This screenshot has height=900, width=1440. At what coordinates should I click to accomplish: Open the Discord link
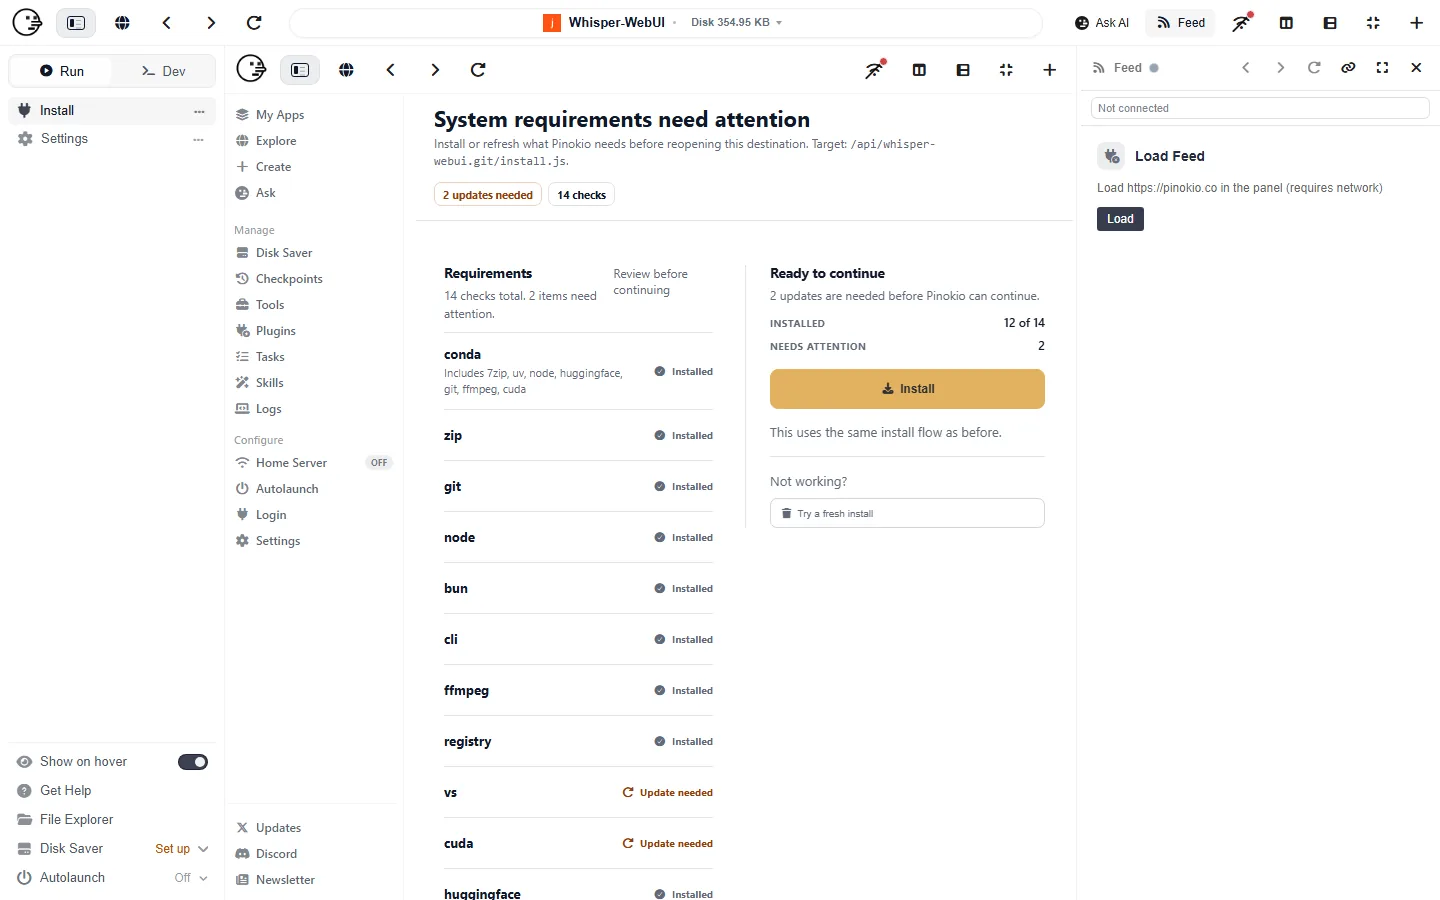[266, 854]
